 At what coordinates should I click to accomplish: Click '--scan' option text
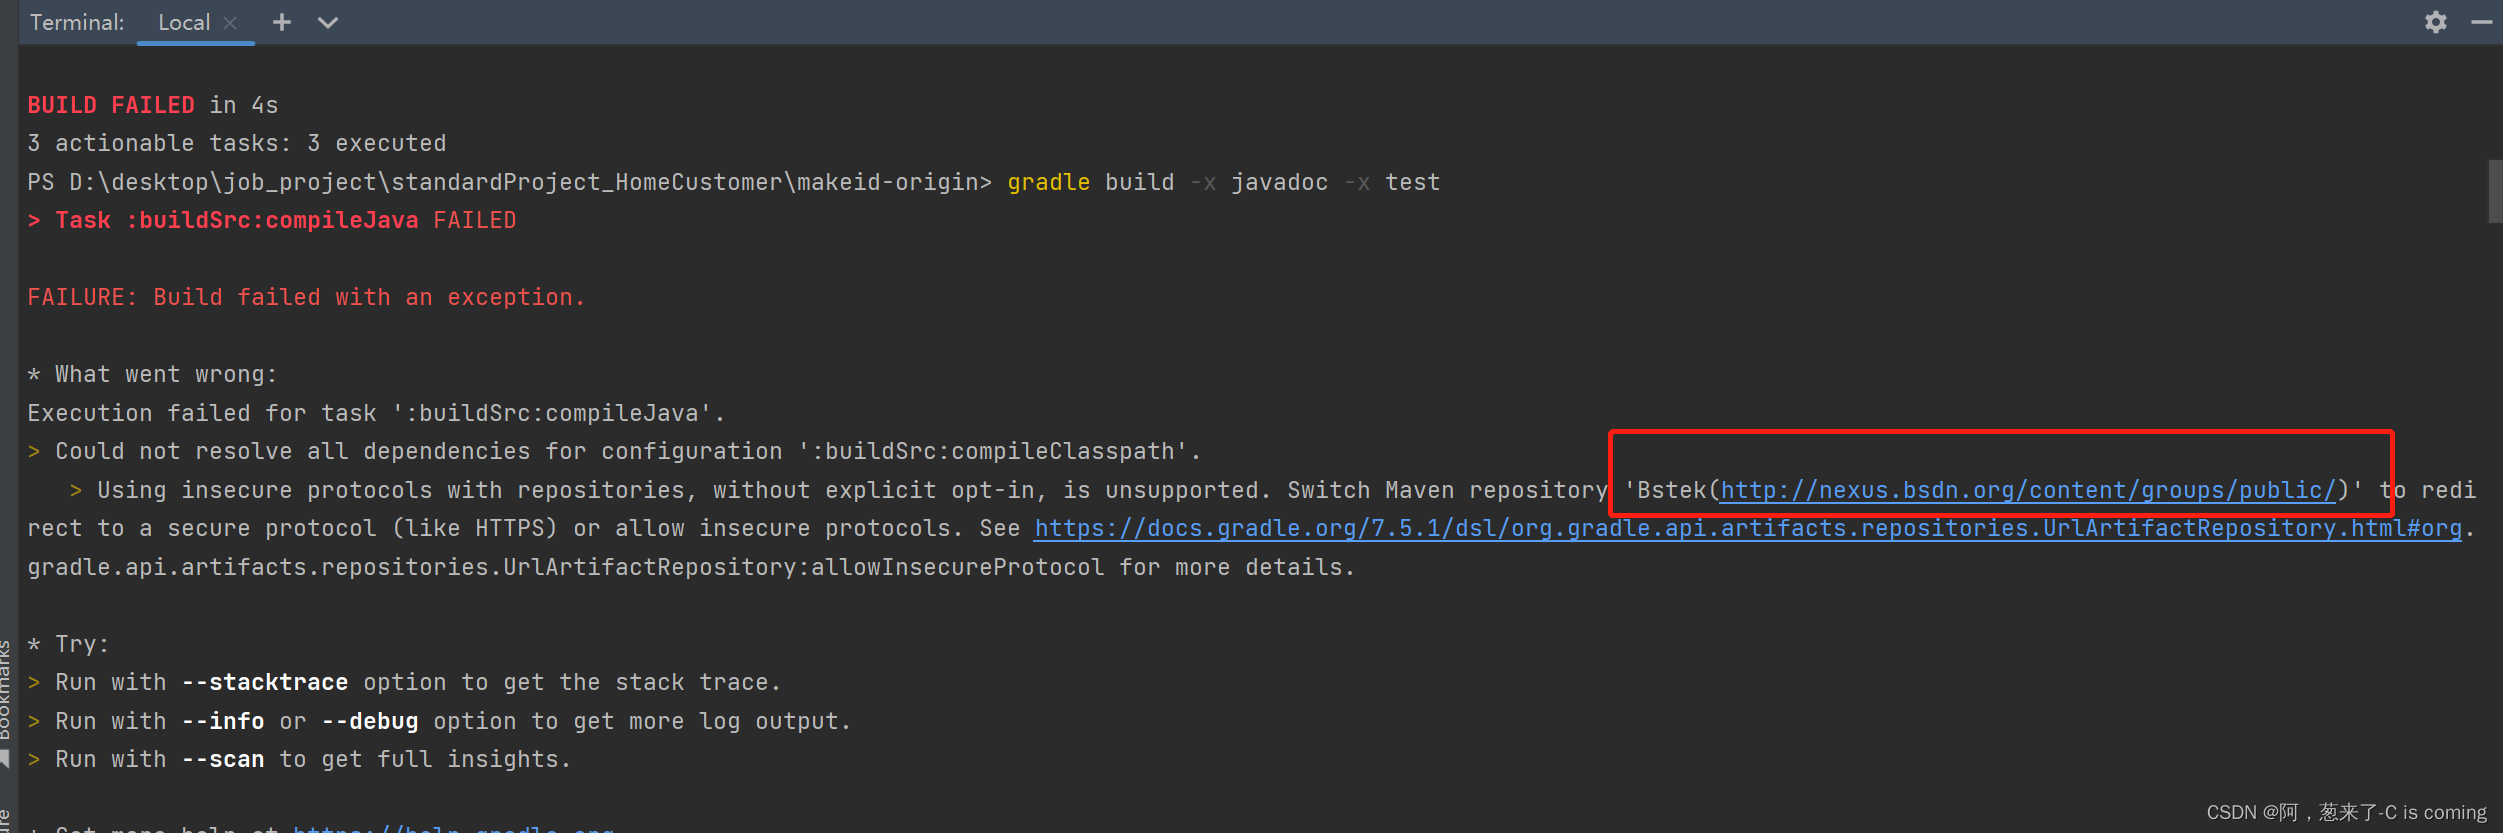point(223,759)
